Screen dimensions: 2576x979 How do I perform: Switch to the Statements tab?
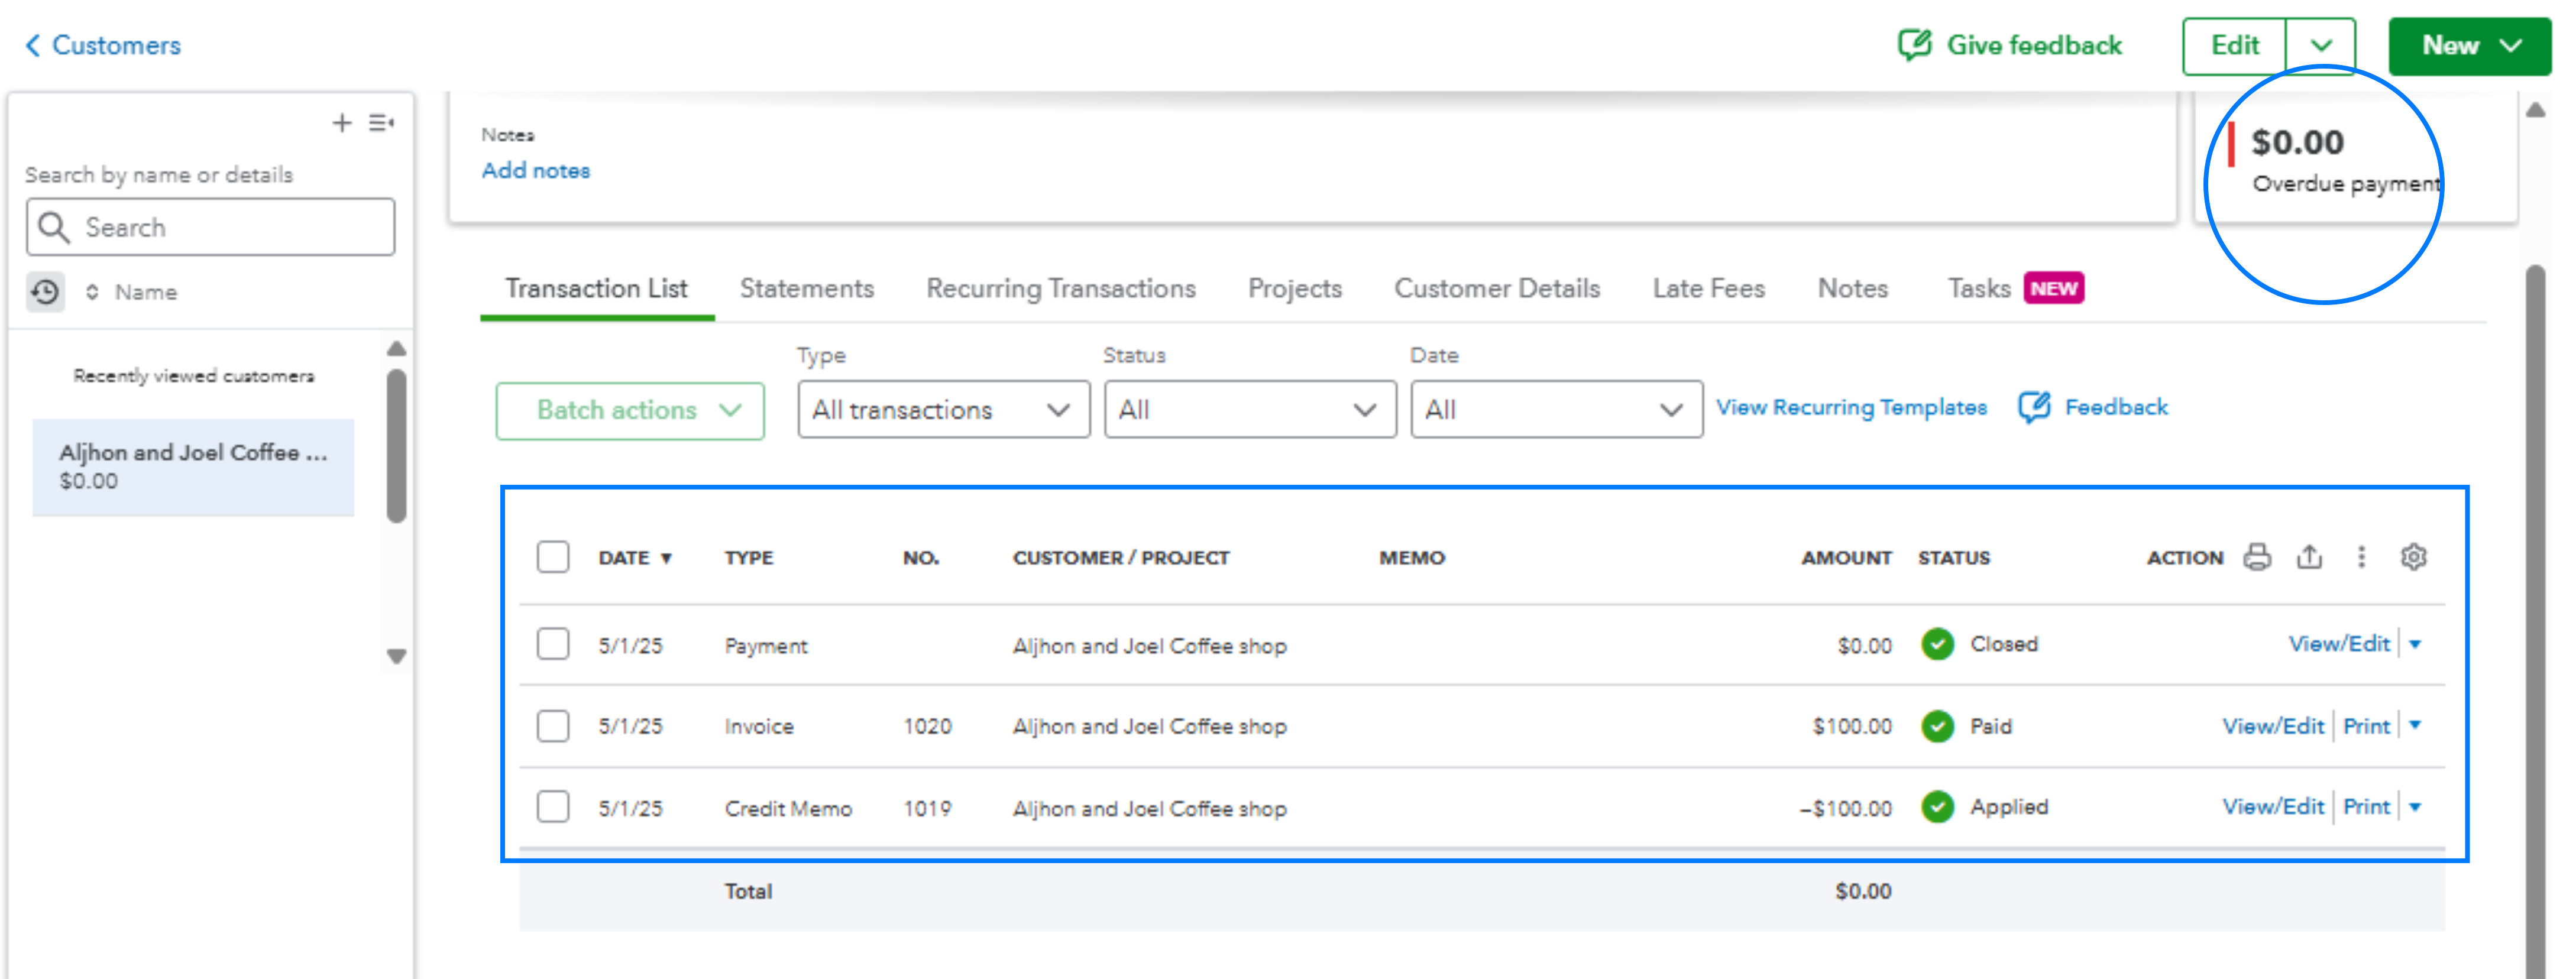806,289
